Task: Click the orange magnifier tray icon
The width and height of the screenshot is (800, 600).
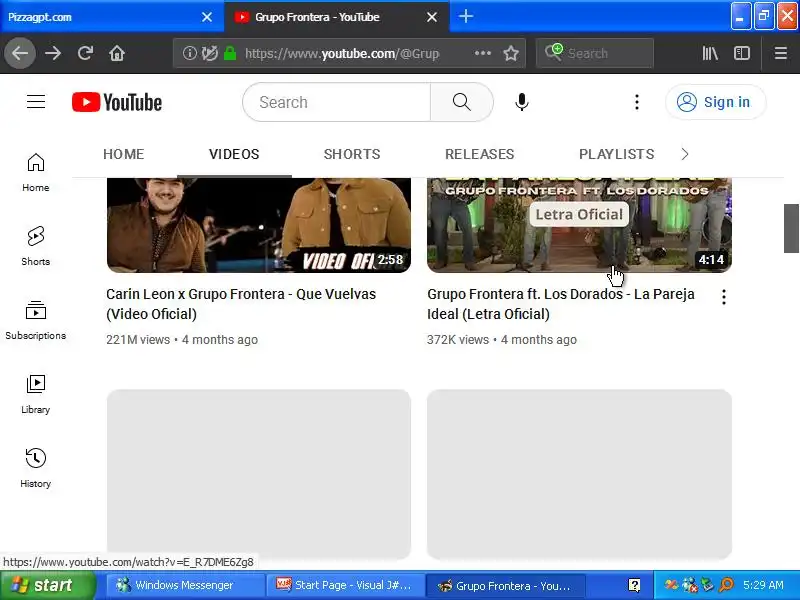Action: coord(727,585)
